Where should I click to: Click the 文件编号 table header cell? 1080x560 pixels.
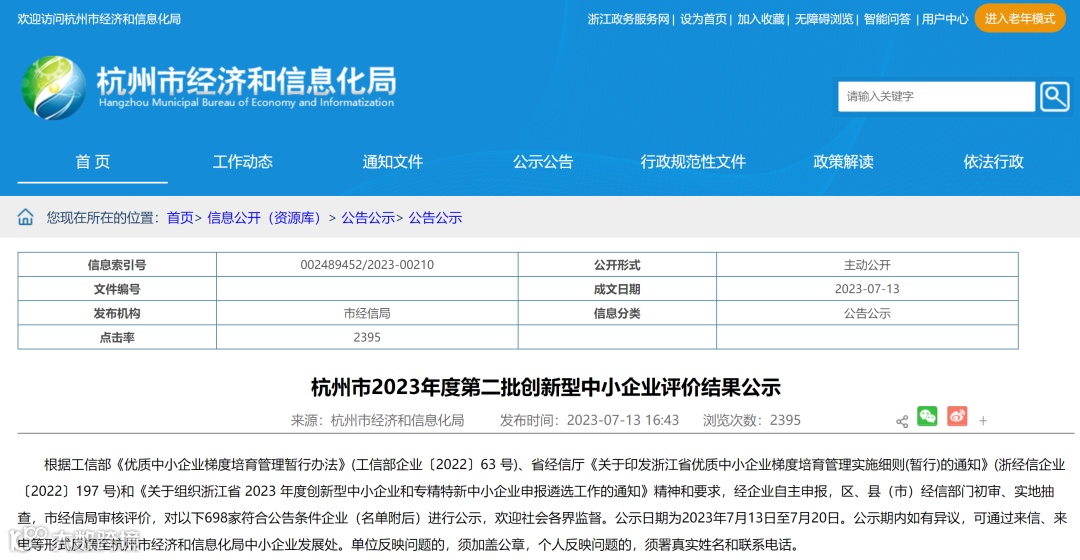tap(117, 289)
